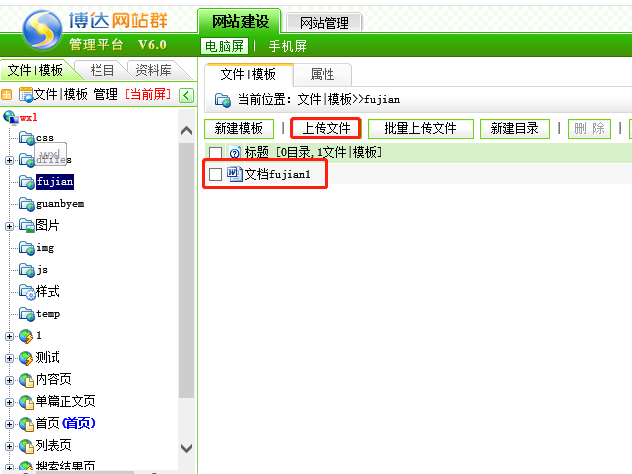The width and height of the screenshot is (632, 474).
Task: Toggle the select-all checkbox in 标题 header
Action: (x=215, y=153)
